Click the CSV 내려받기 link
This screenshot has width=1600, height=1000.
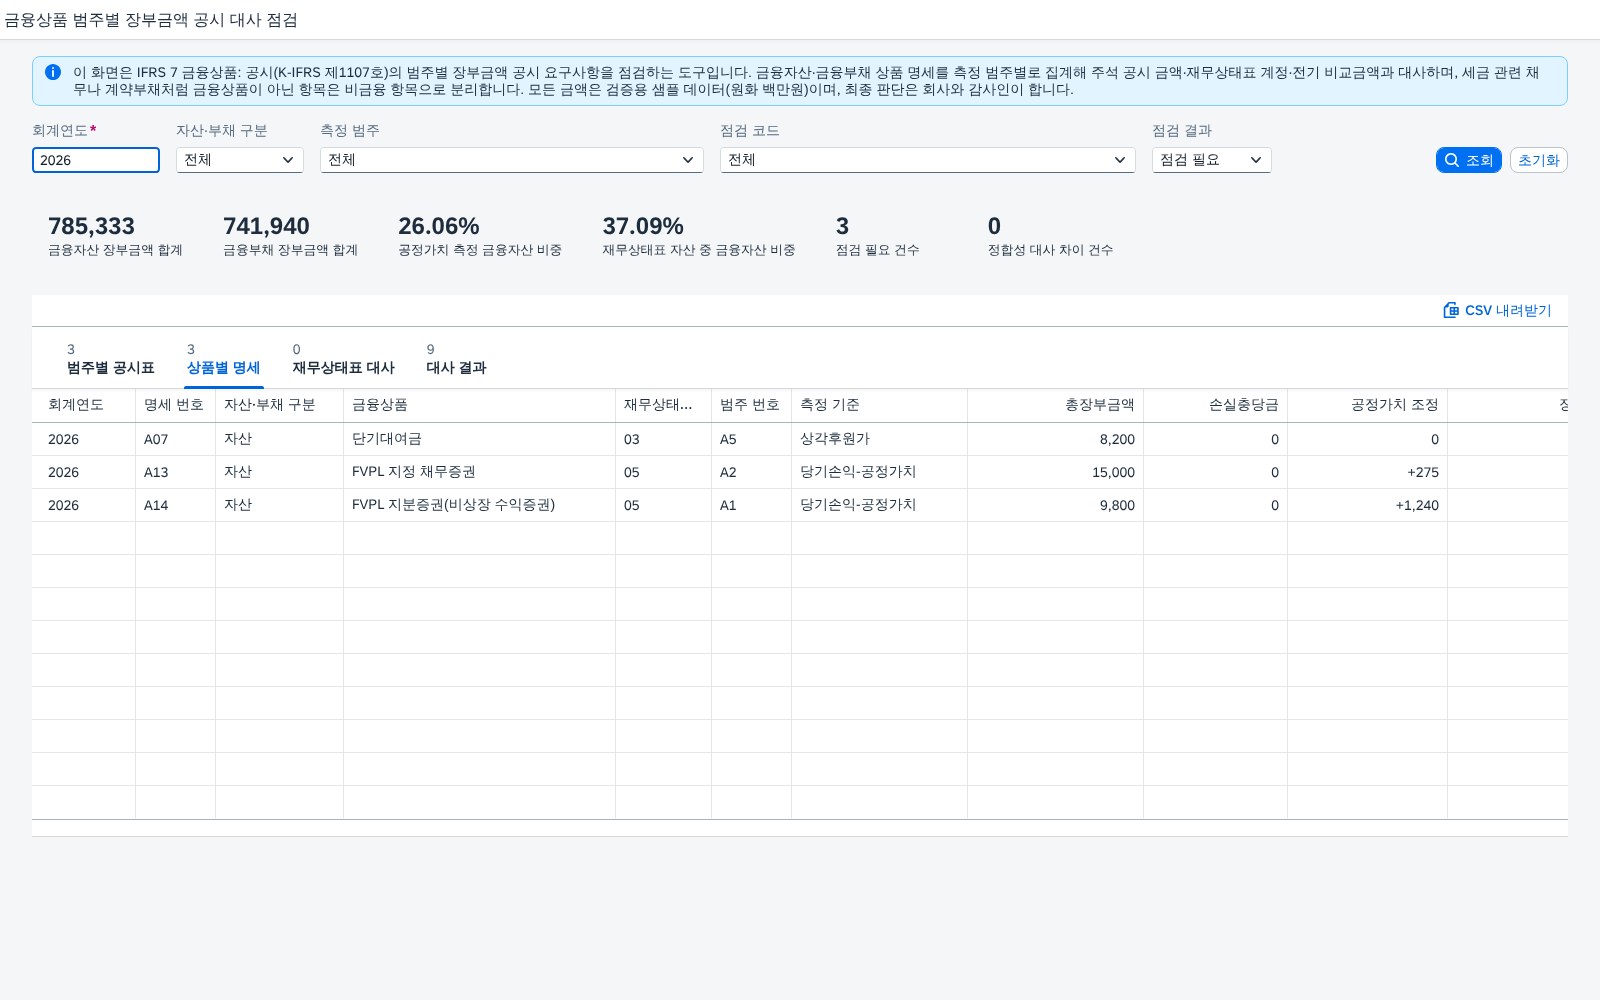pos(1497,310)
